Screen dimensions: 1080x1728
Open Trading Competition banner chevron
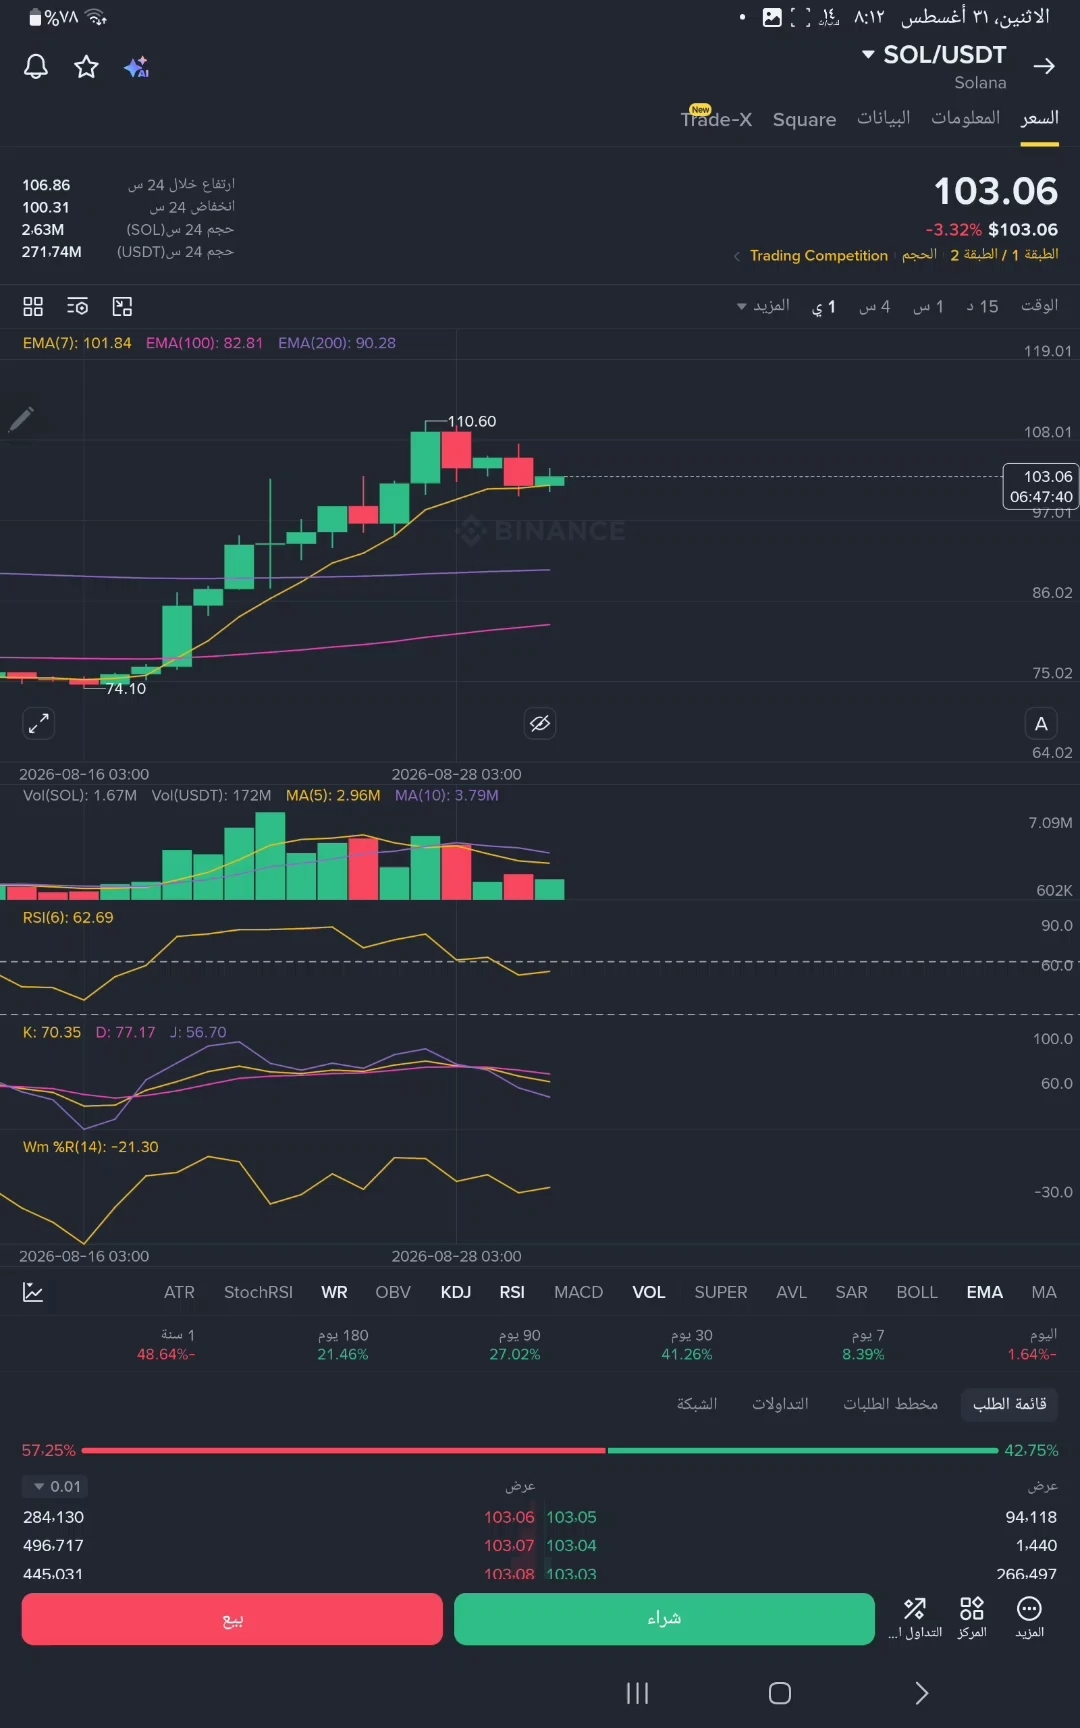737,256
